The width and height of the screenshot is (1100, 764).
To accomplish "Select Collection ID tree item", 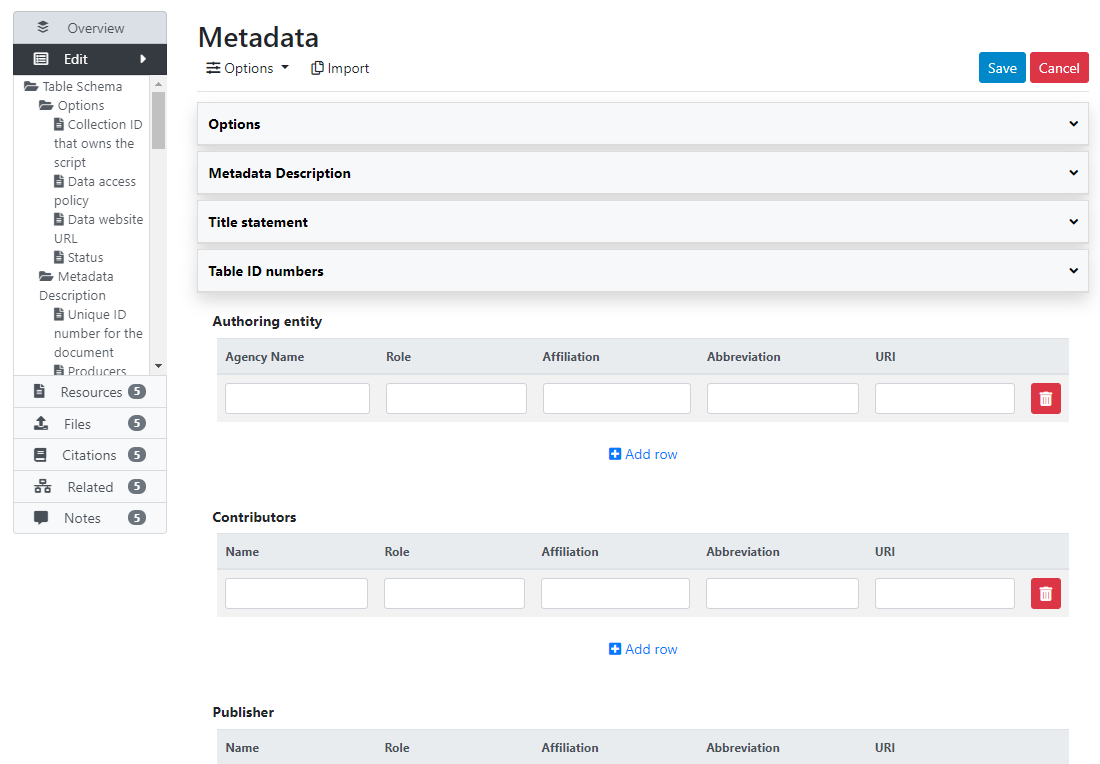I will 98,143.
